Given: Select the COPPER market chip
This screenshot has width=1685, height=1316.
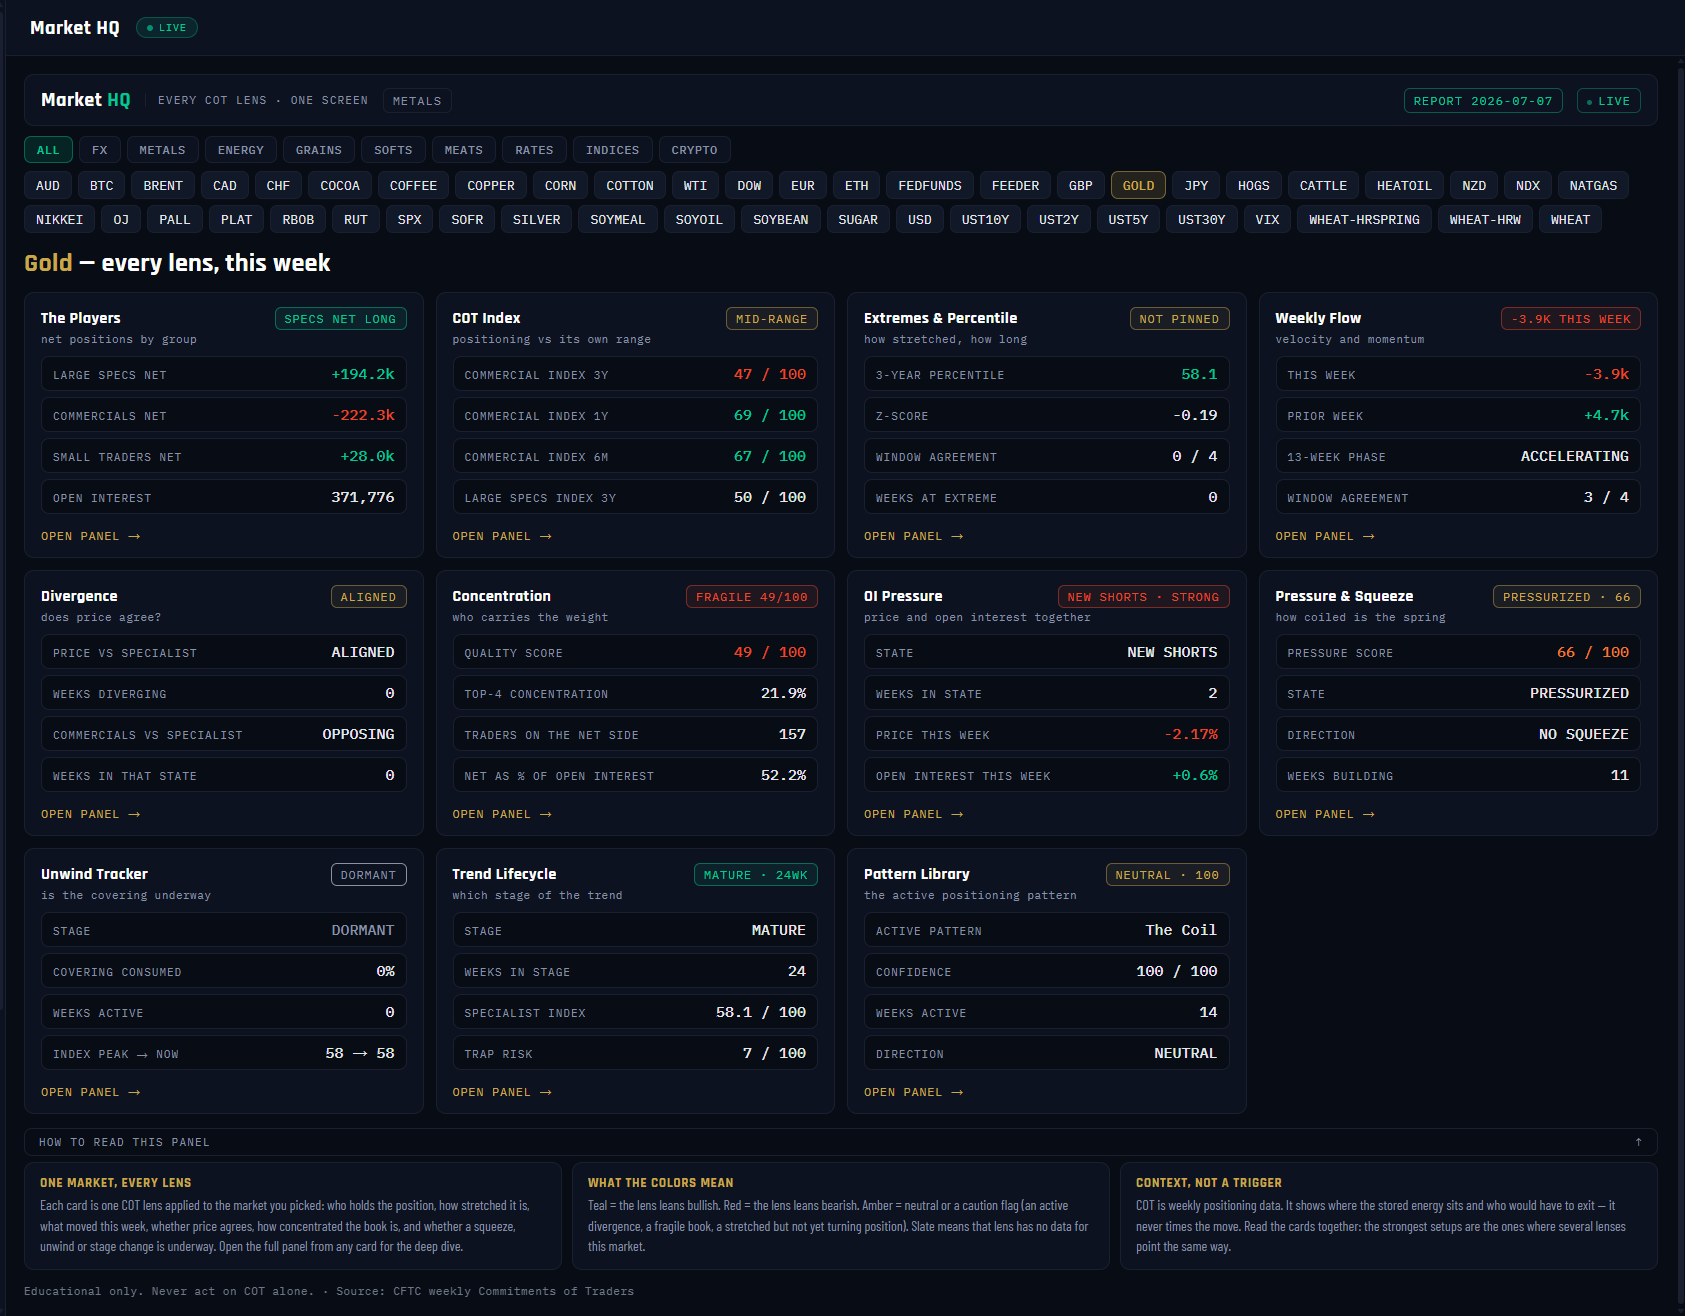Looking at the screenshot, I should tap(491, 186).
